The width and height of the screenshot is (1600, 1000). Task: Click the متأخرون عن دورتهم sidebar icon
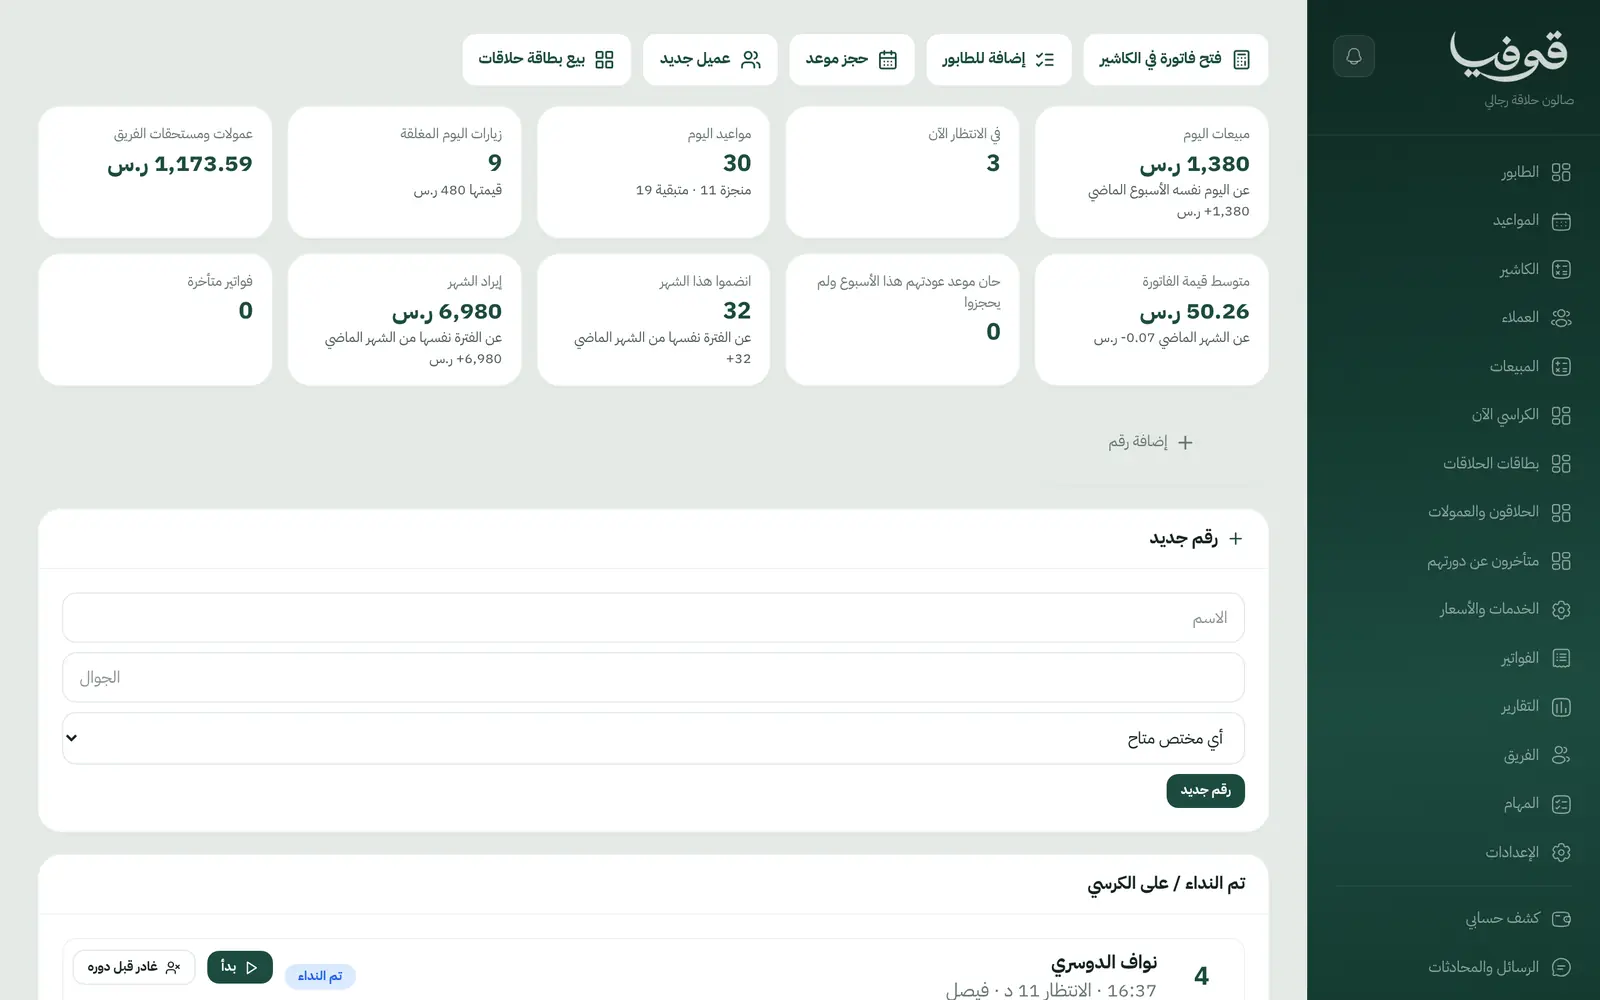(x=1561, y=561)
